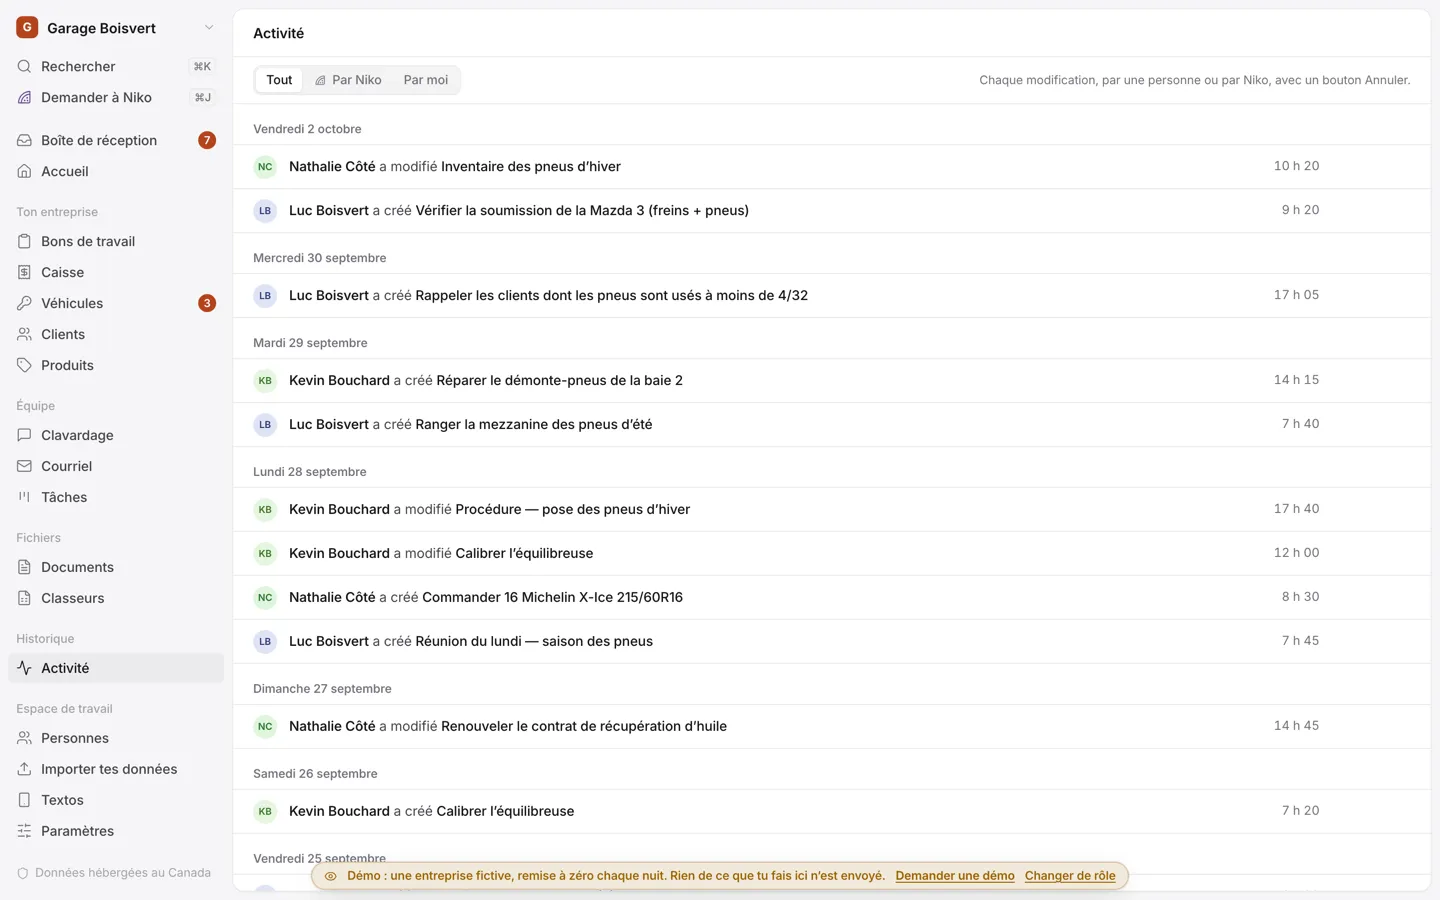Click the Changer de rôle link
This screenshot has height=900, width=1440.
click(x=1070, y=876)
